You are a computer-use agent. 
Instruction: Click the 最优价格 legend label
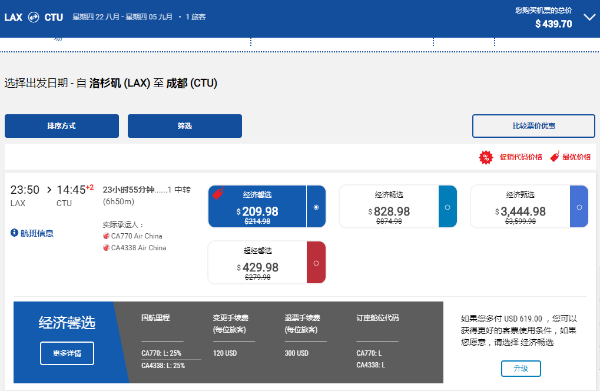point(576,157)
